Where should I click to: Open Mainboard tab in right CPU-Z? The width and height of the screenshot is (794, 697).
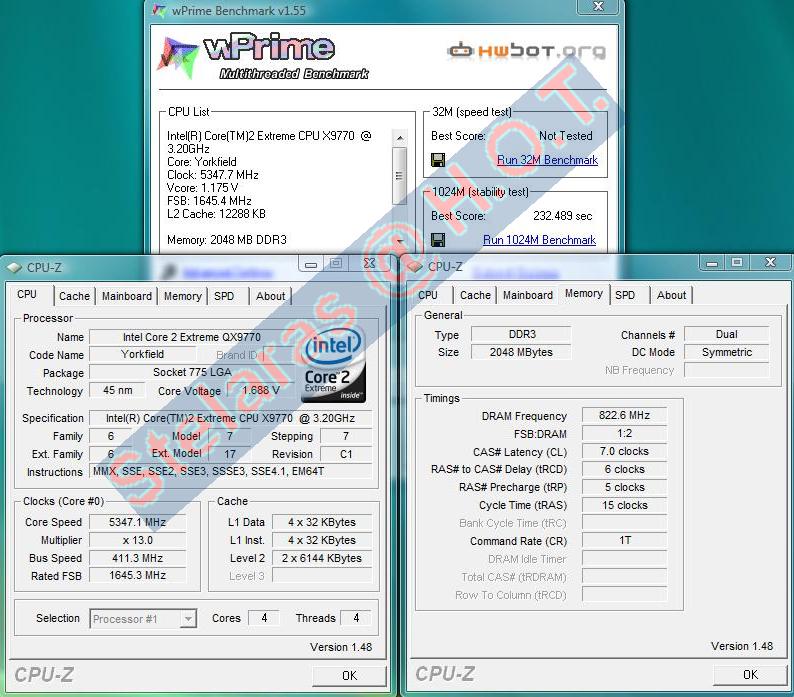528,295
